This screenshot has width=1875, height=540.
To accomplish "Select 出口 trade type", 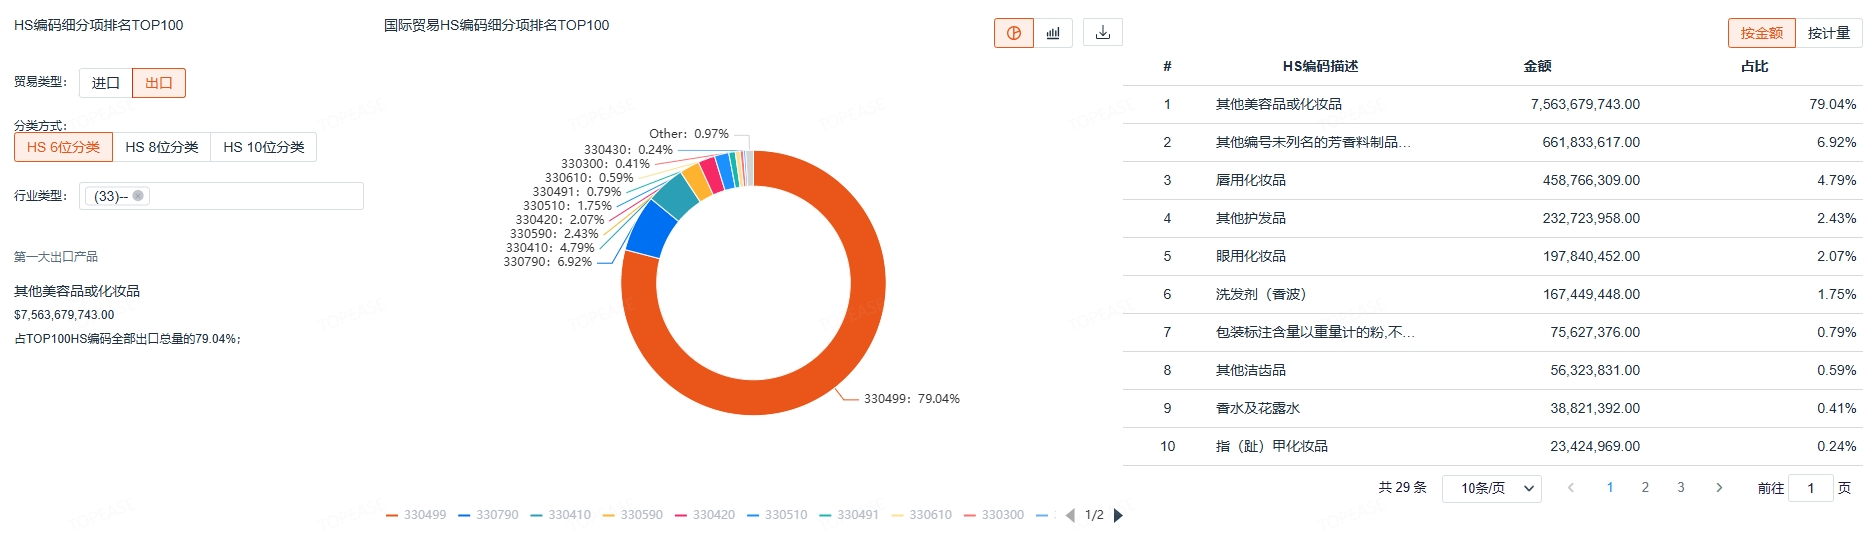I will coord(159,83).
